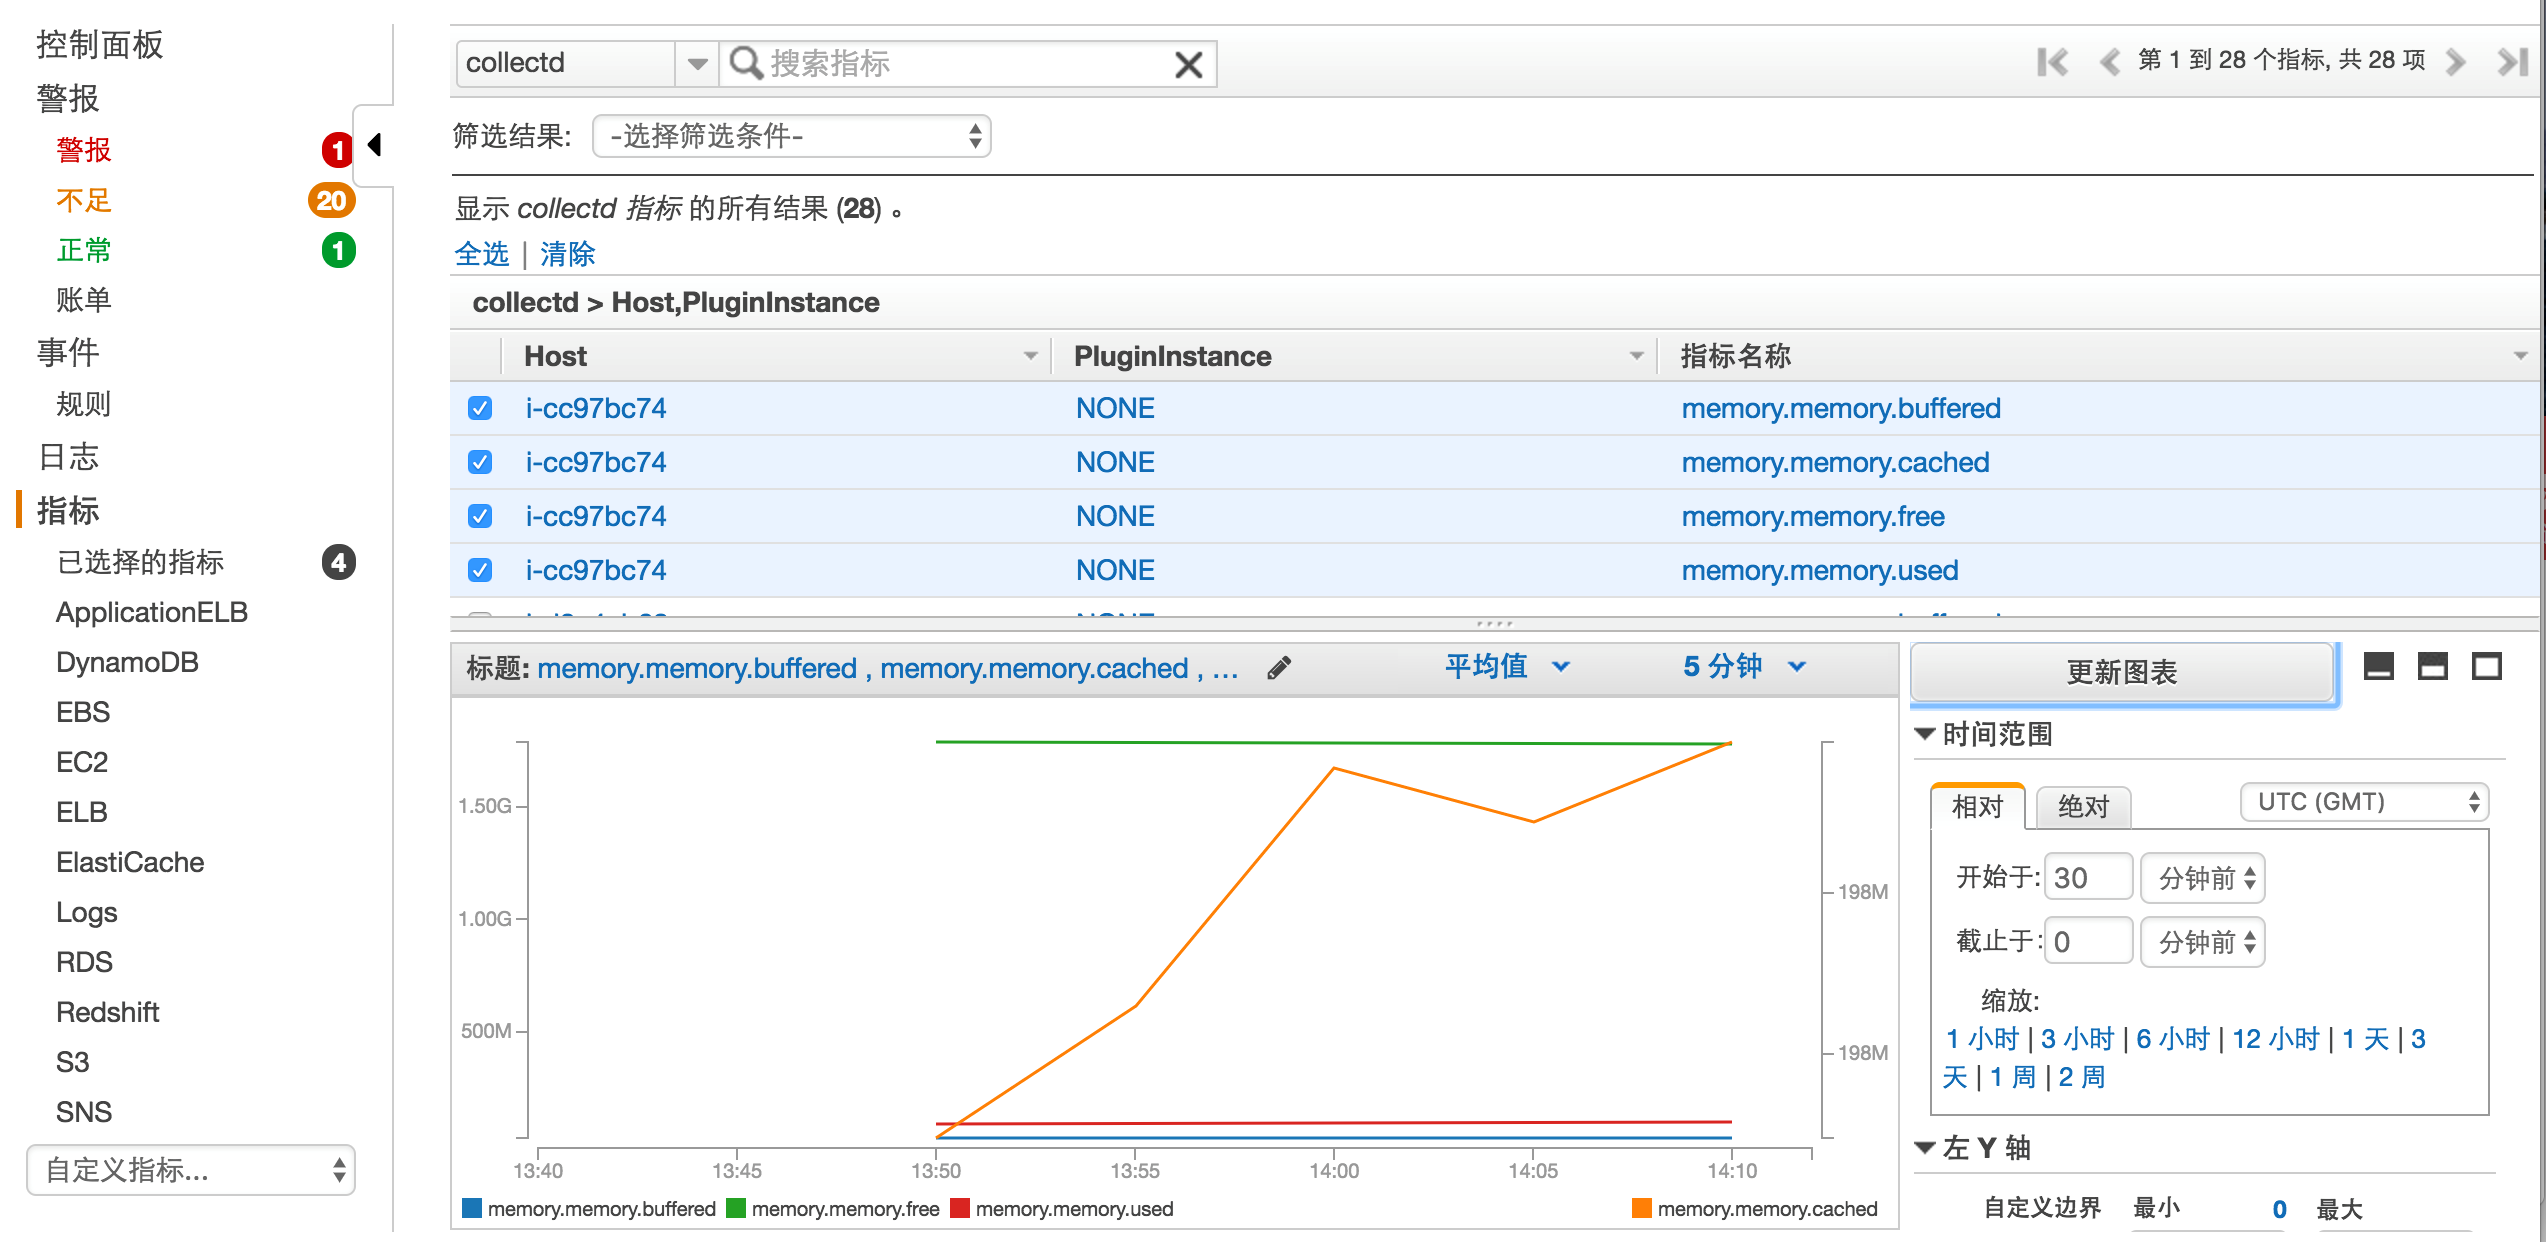This screenshot has width=2546, height=1242.
Task: Open EC2 metrics in the sidebar
Action: (x=82, y=762)
